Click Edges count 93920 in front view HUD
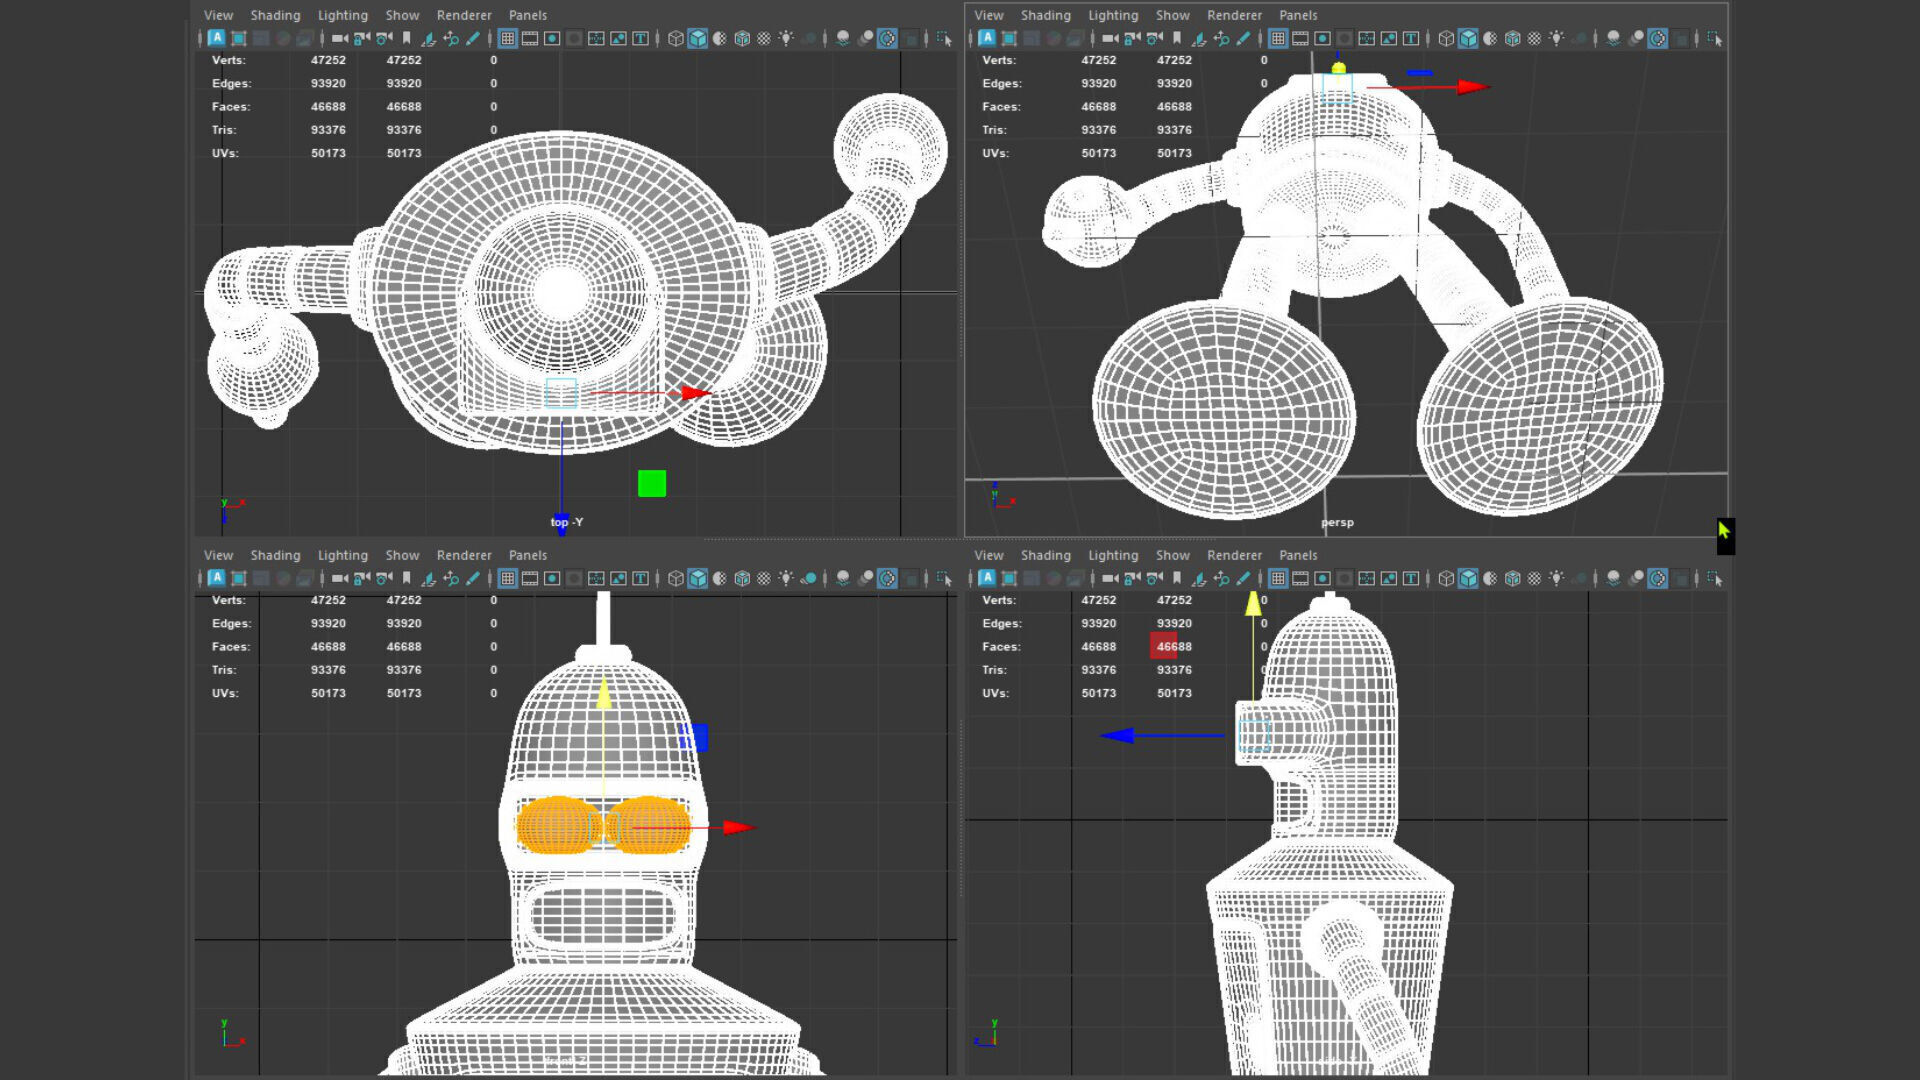The height and width of the screenshot is (1080, 1920). [328, 623]
